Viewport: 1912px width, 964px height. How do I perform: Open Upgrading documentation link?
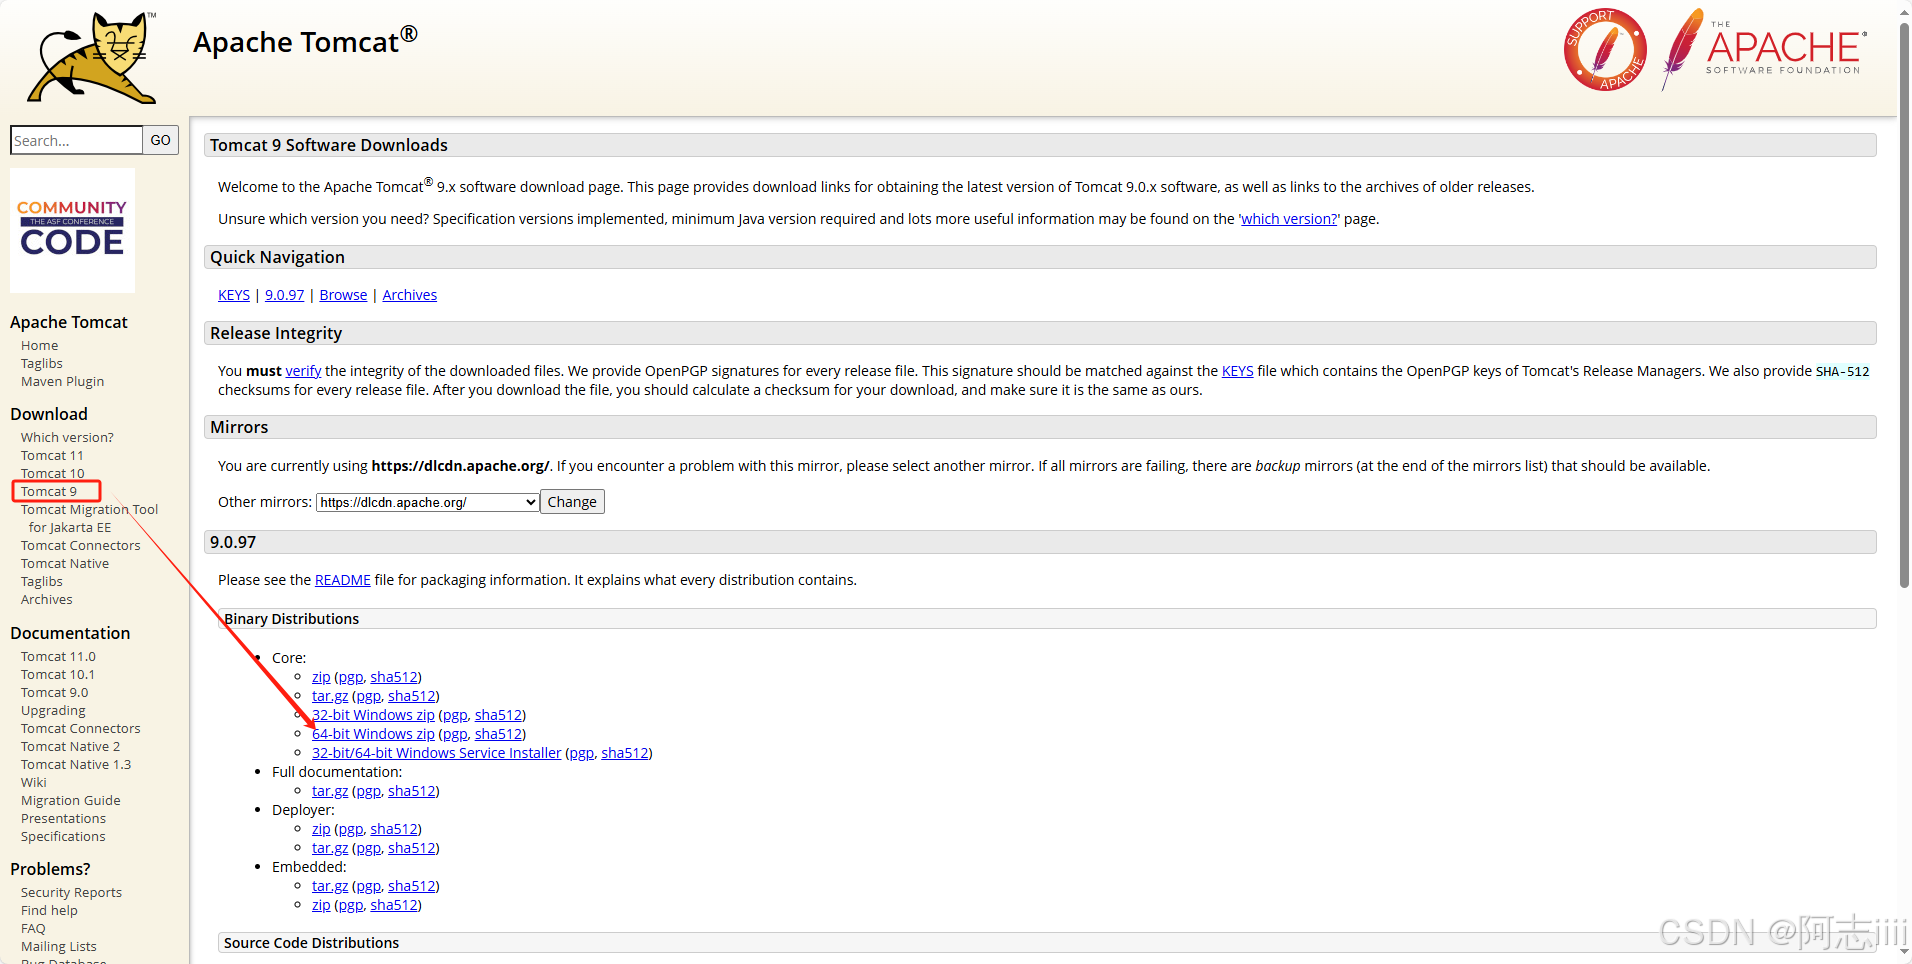pyautogui.click(x=53, y=711)
